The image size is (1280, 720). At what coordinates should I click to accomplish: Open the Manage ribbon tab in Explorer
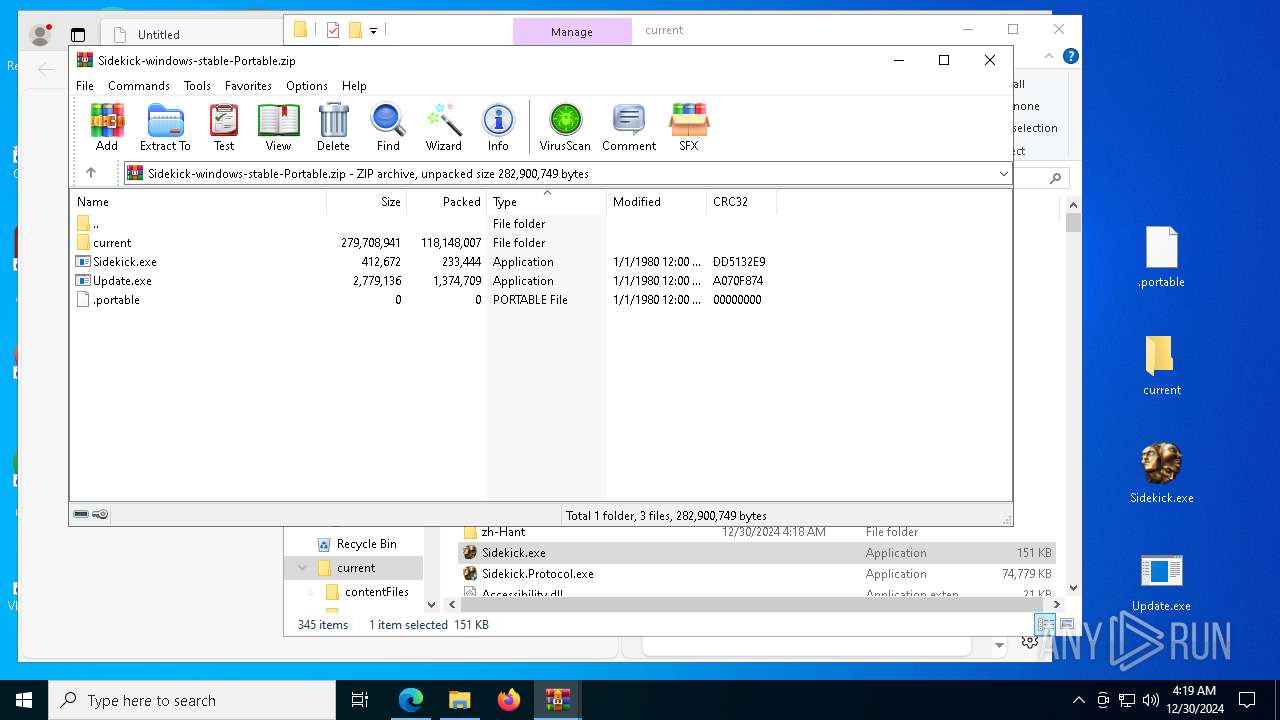[x=572, y=32]
